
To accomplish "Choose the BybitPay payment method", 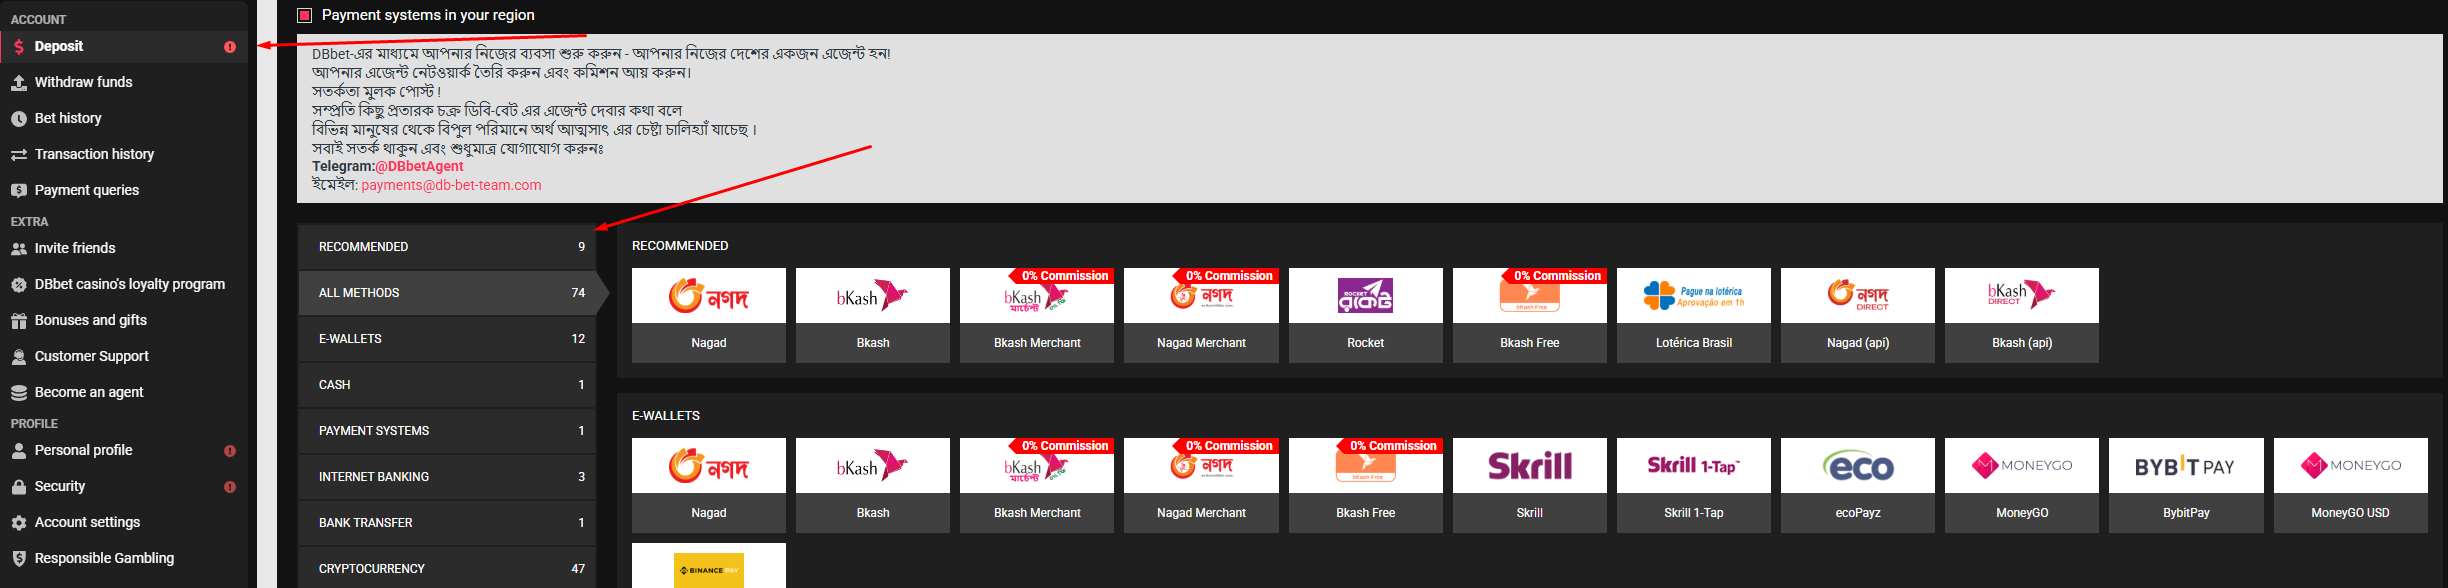I will coord(2186,485).
